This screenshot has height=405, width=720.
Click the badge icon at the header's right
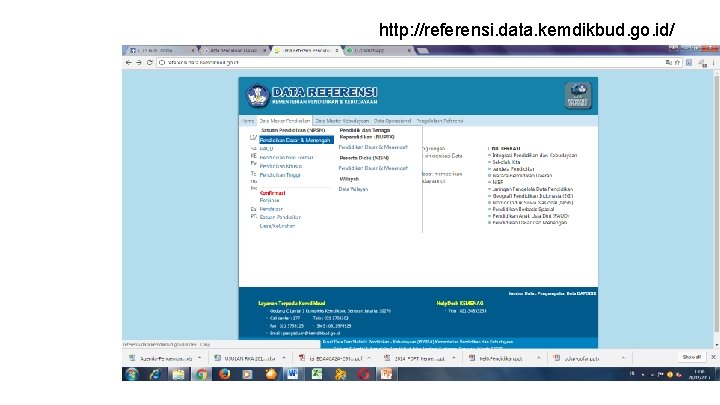pos(578,96)
